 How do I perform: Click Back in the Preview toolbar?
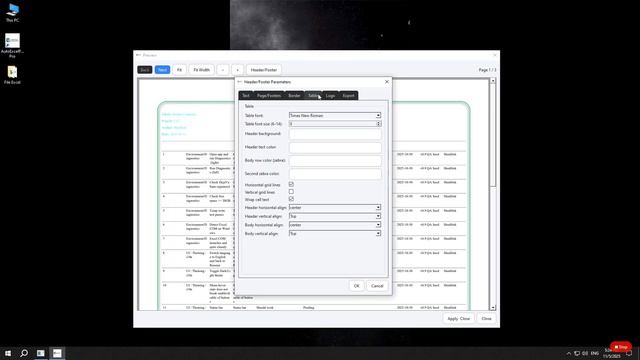(144, 70)
